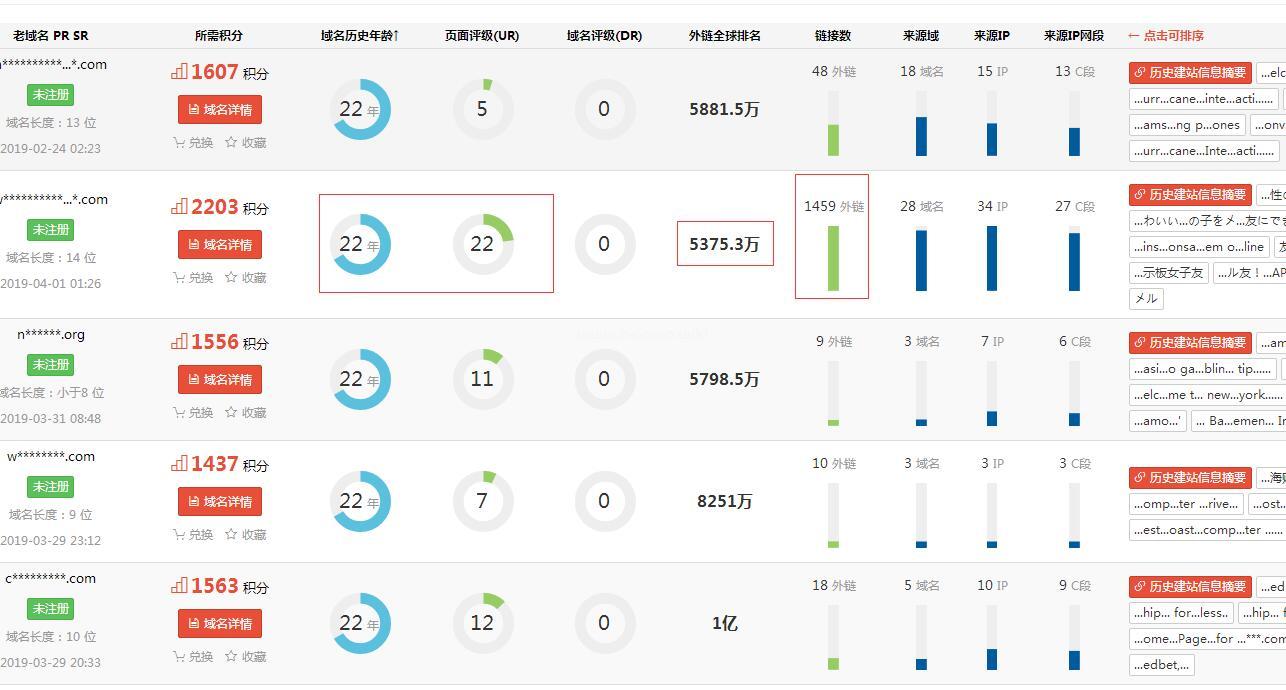Viewport: 1286px width, 690px height.
Task: Click the 未注册 badge under w********.com
Action: pyautogui.click(x=50, y=487)
